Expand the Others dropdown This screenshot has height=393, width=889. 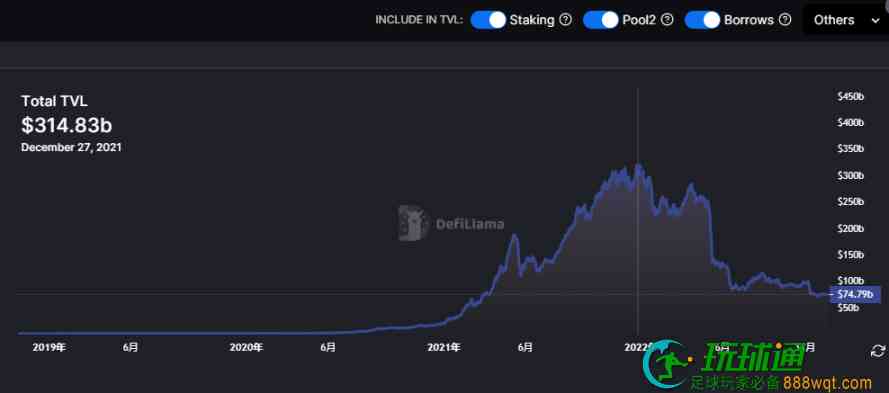tap(846, 20)
